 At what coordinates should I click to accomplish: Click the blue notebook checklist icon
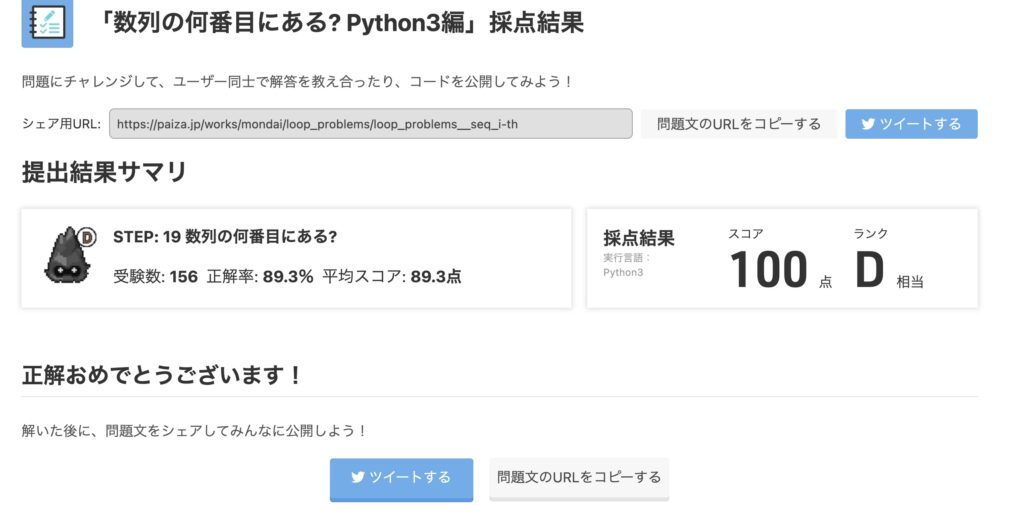click(47, 23)
